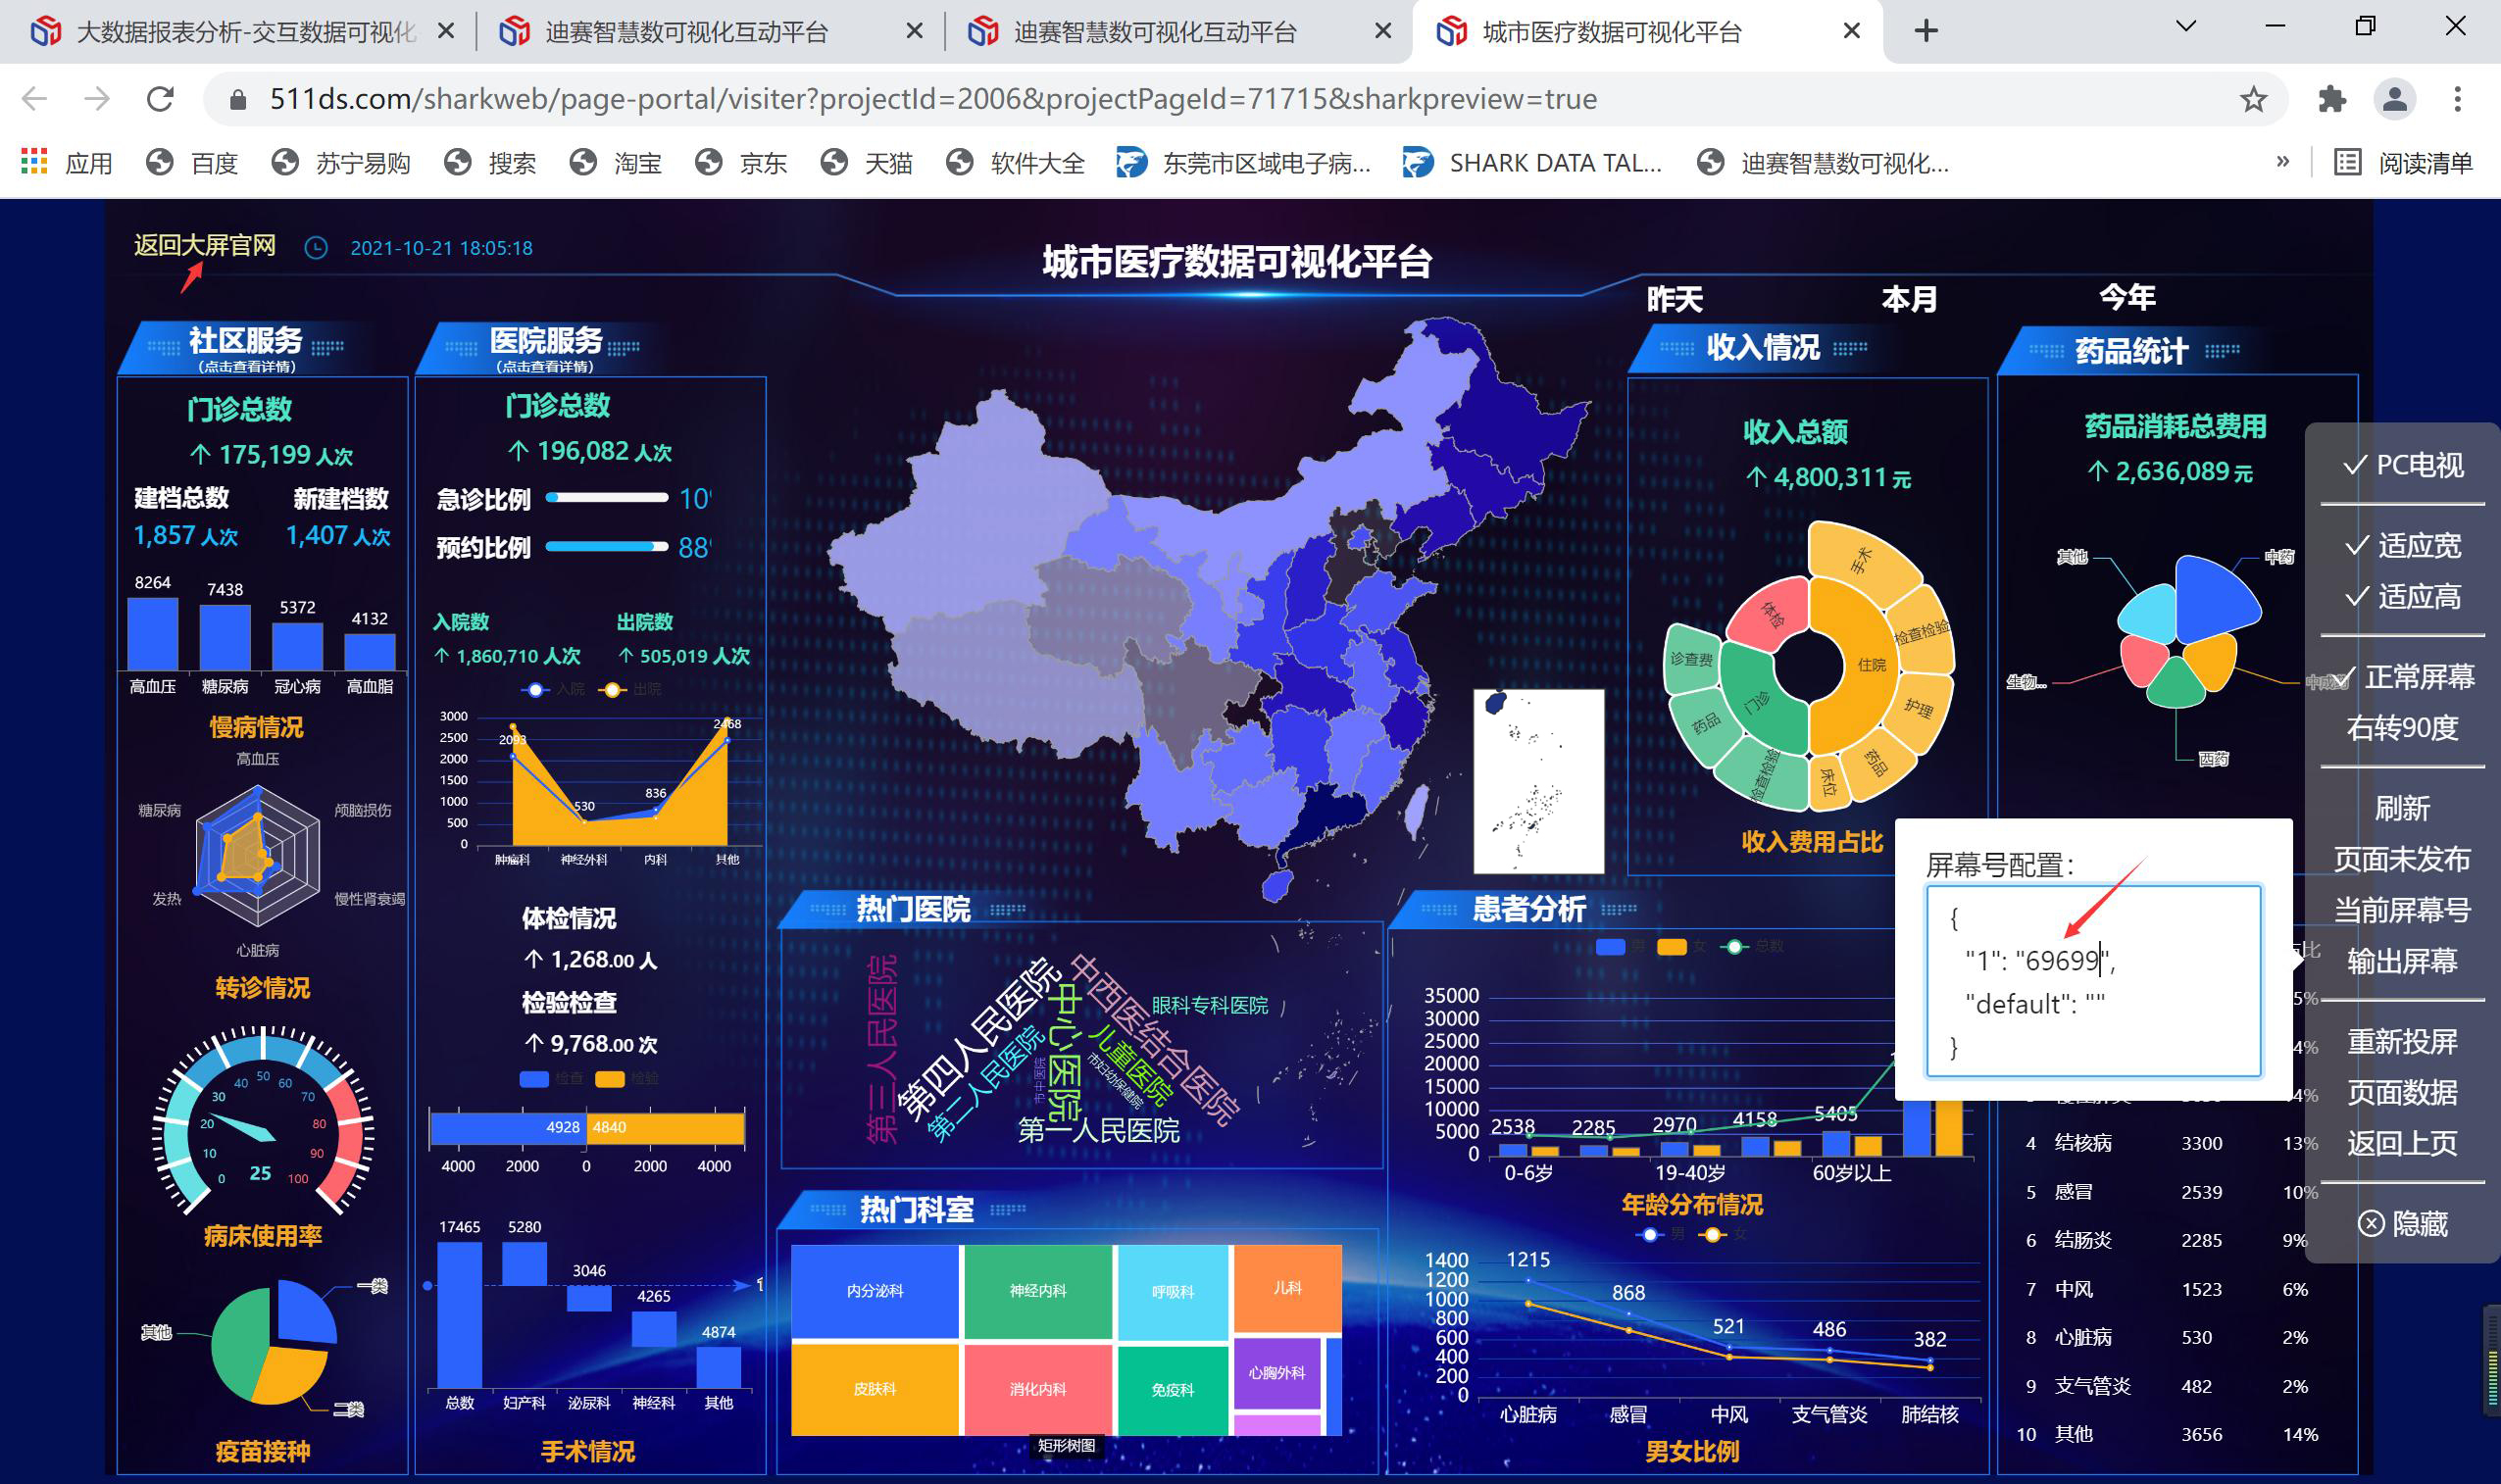
Task: Click the 医院服务 panel header
Action: (545, 347)
